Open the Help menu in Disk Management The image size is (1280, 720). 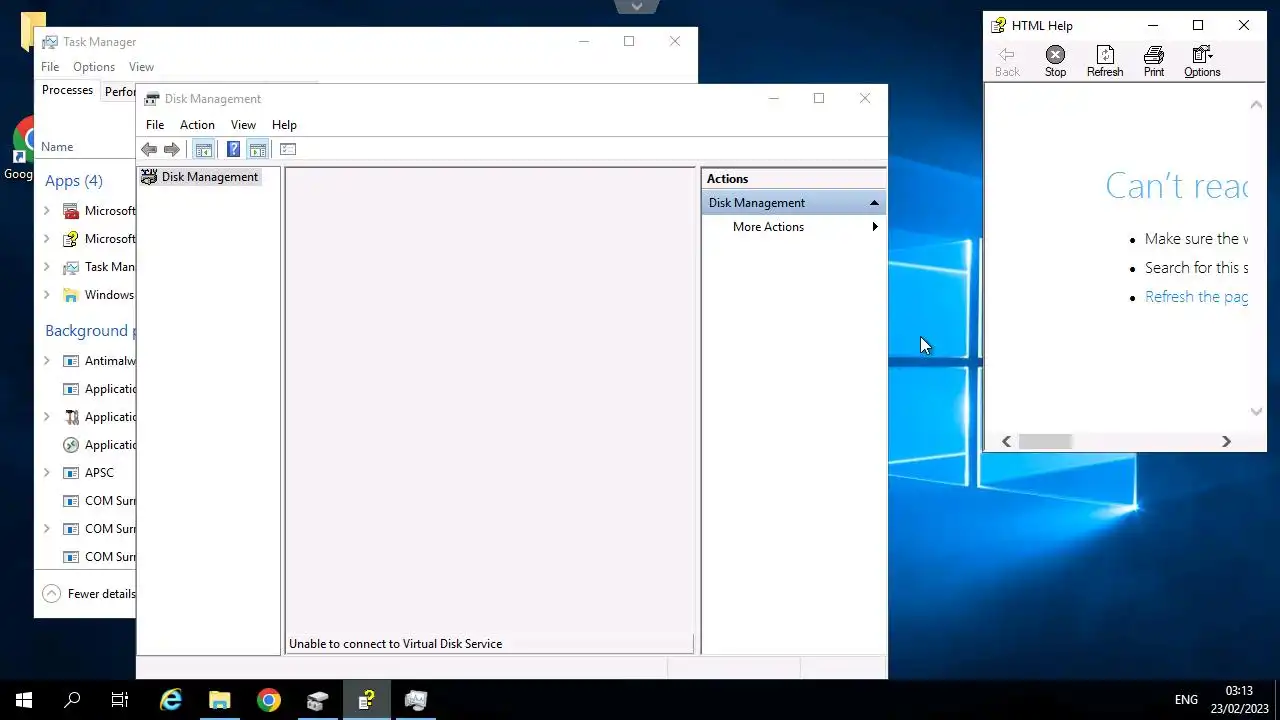(x=284, y=125)
